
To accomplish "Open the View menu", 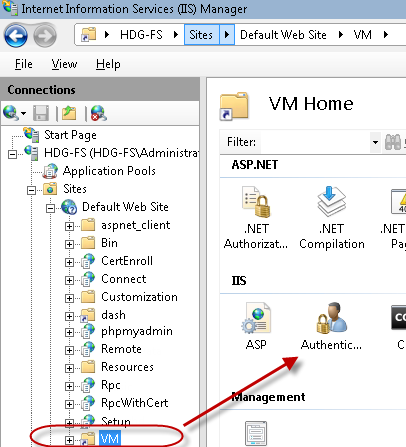I will tap(64, 64).
